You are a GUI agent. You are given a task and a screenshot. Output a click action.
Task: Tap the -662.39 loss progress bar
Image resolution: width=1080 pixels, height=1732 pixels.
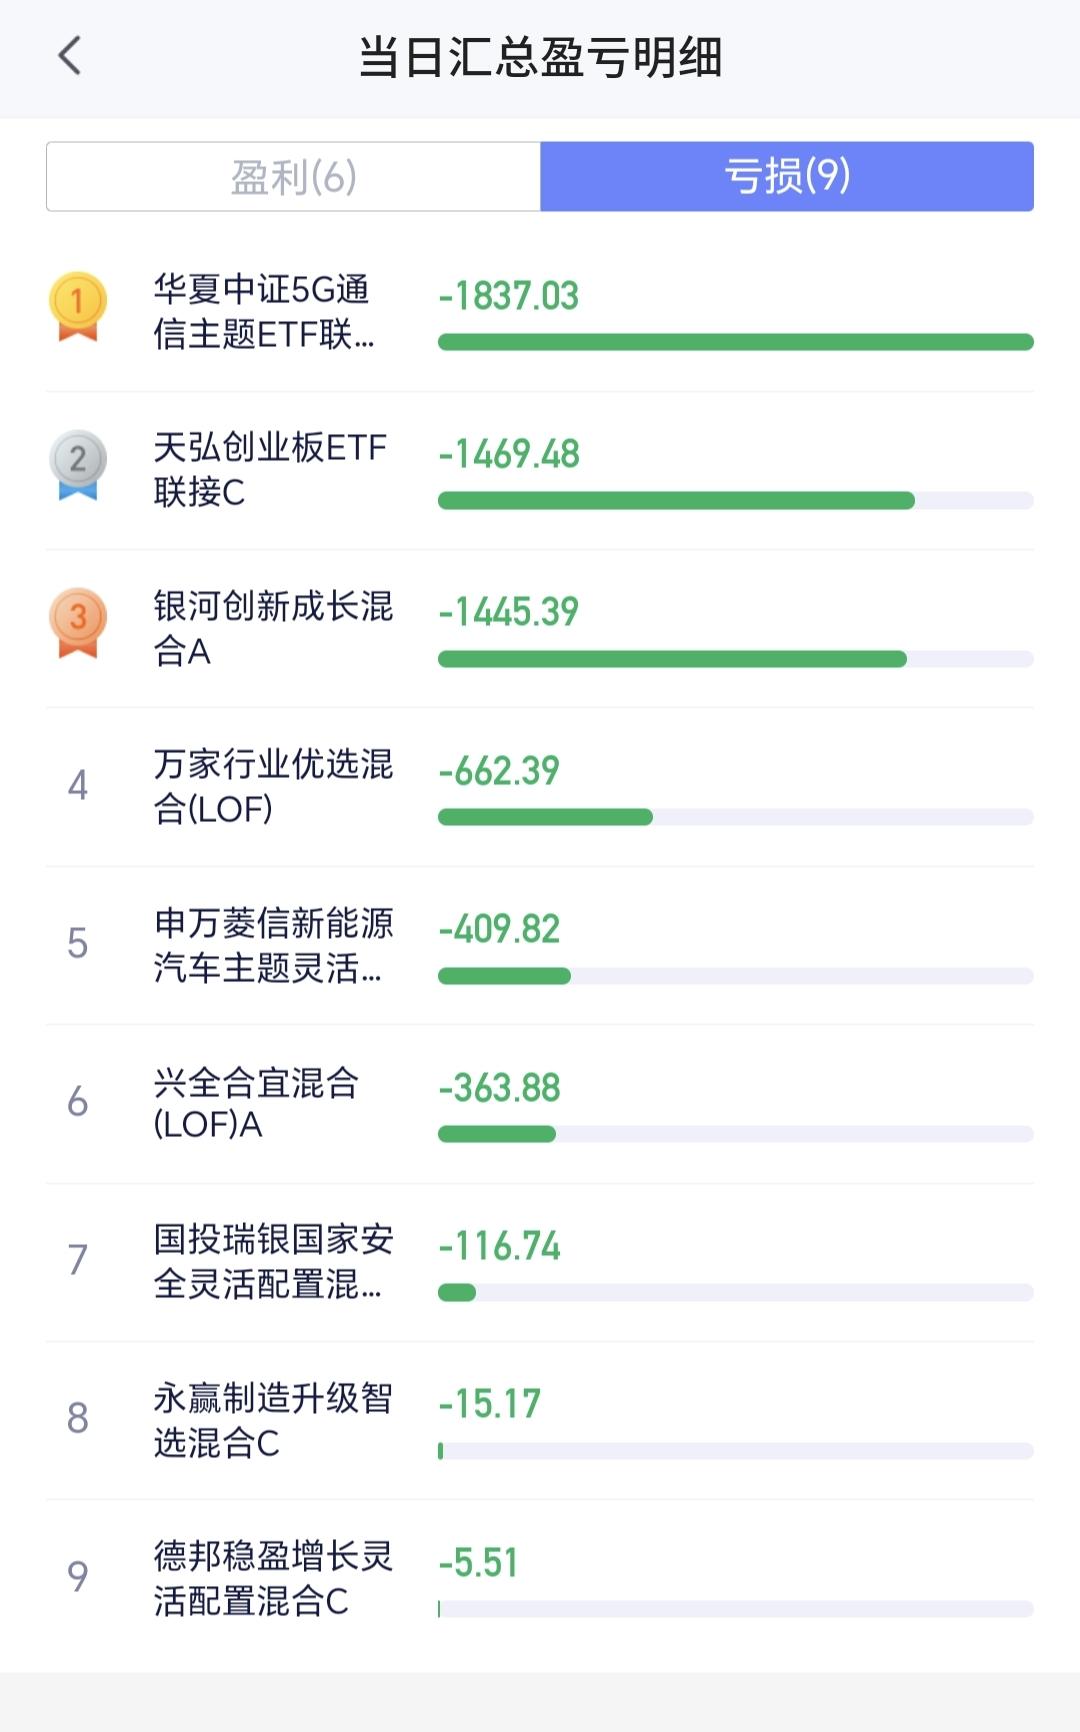(x=735, y=817)
